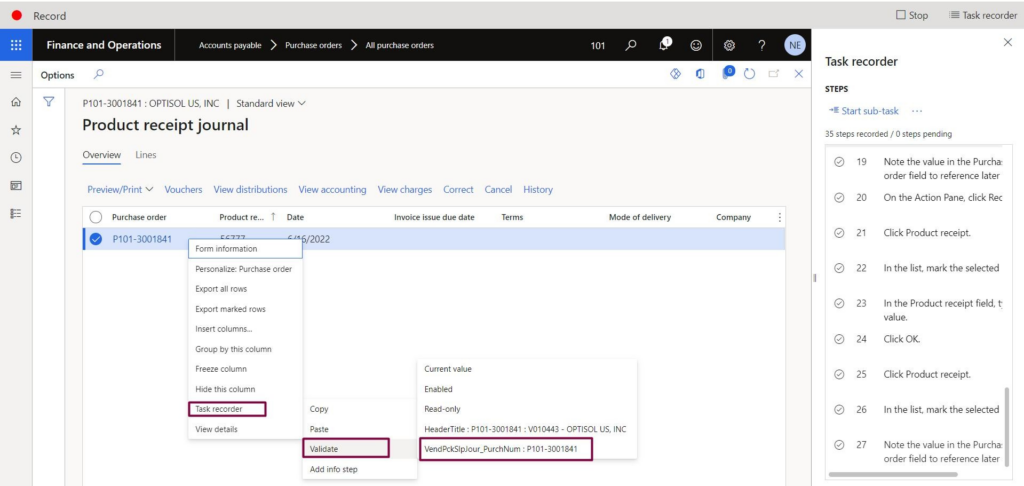The width and height of the screenshot is (1024, 486).
Task: Open the feedback smiley icon
Action: (697, 45)
